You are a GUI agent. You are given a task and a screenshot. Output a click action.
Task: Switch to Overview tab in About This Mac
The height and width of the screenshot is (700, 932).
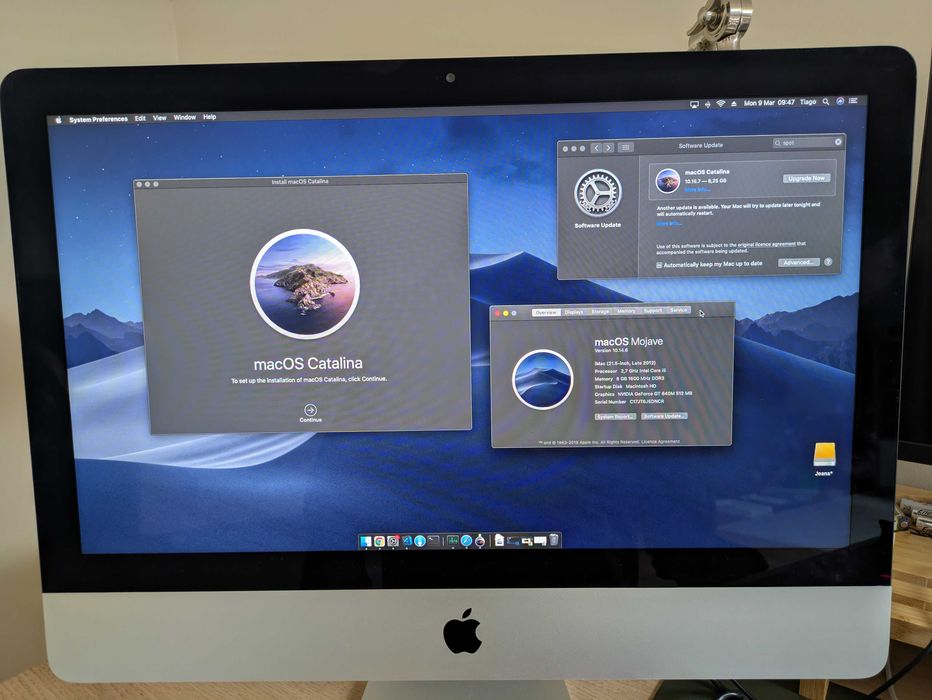(x=546, y=312)
